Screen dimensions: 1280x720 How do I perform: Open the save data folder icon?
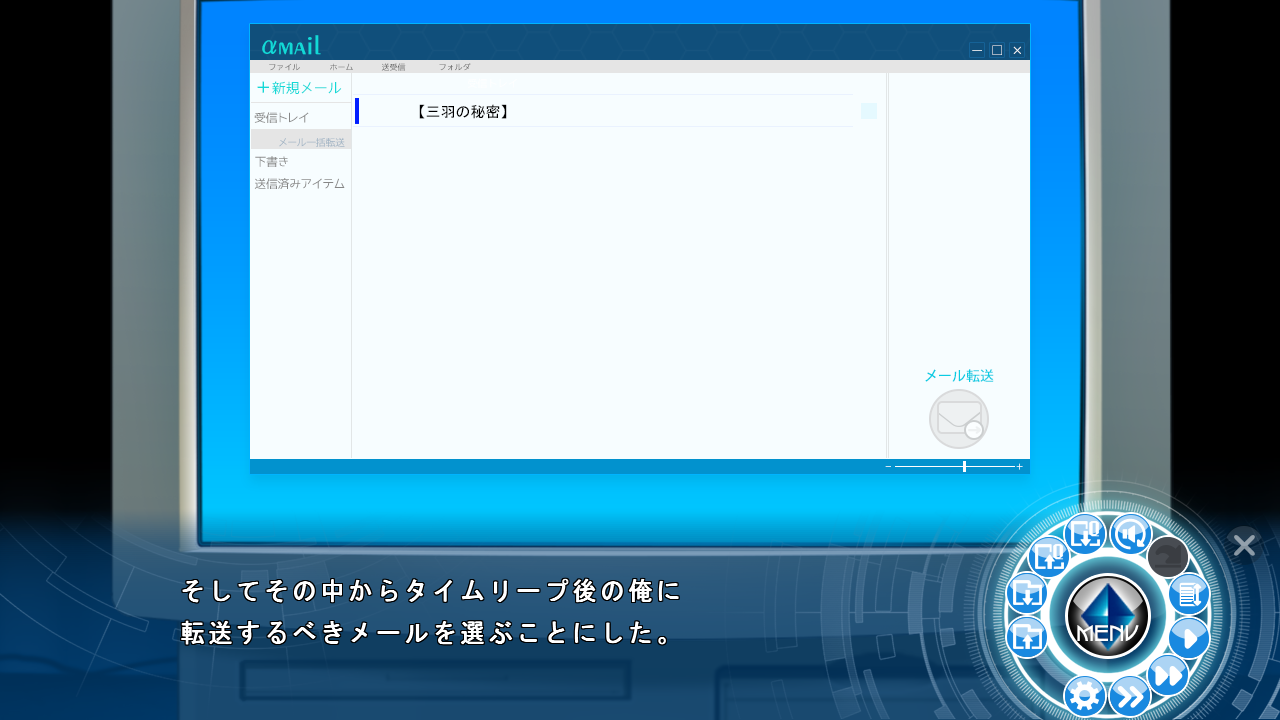pyautogui.click(x=1027, y=593)
